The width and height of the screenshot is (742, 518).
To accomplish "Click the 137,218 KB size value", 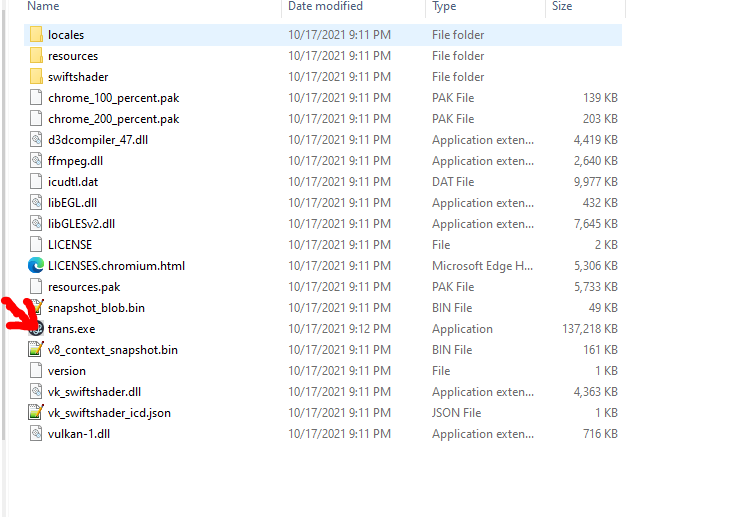I will 590,329.
